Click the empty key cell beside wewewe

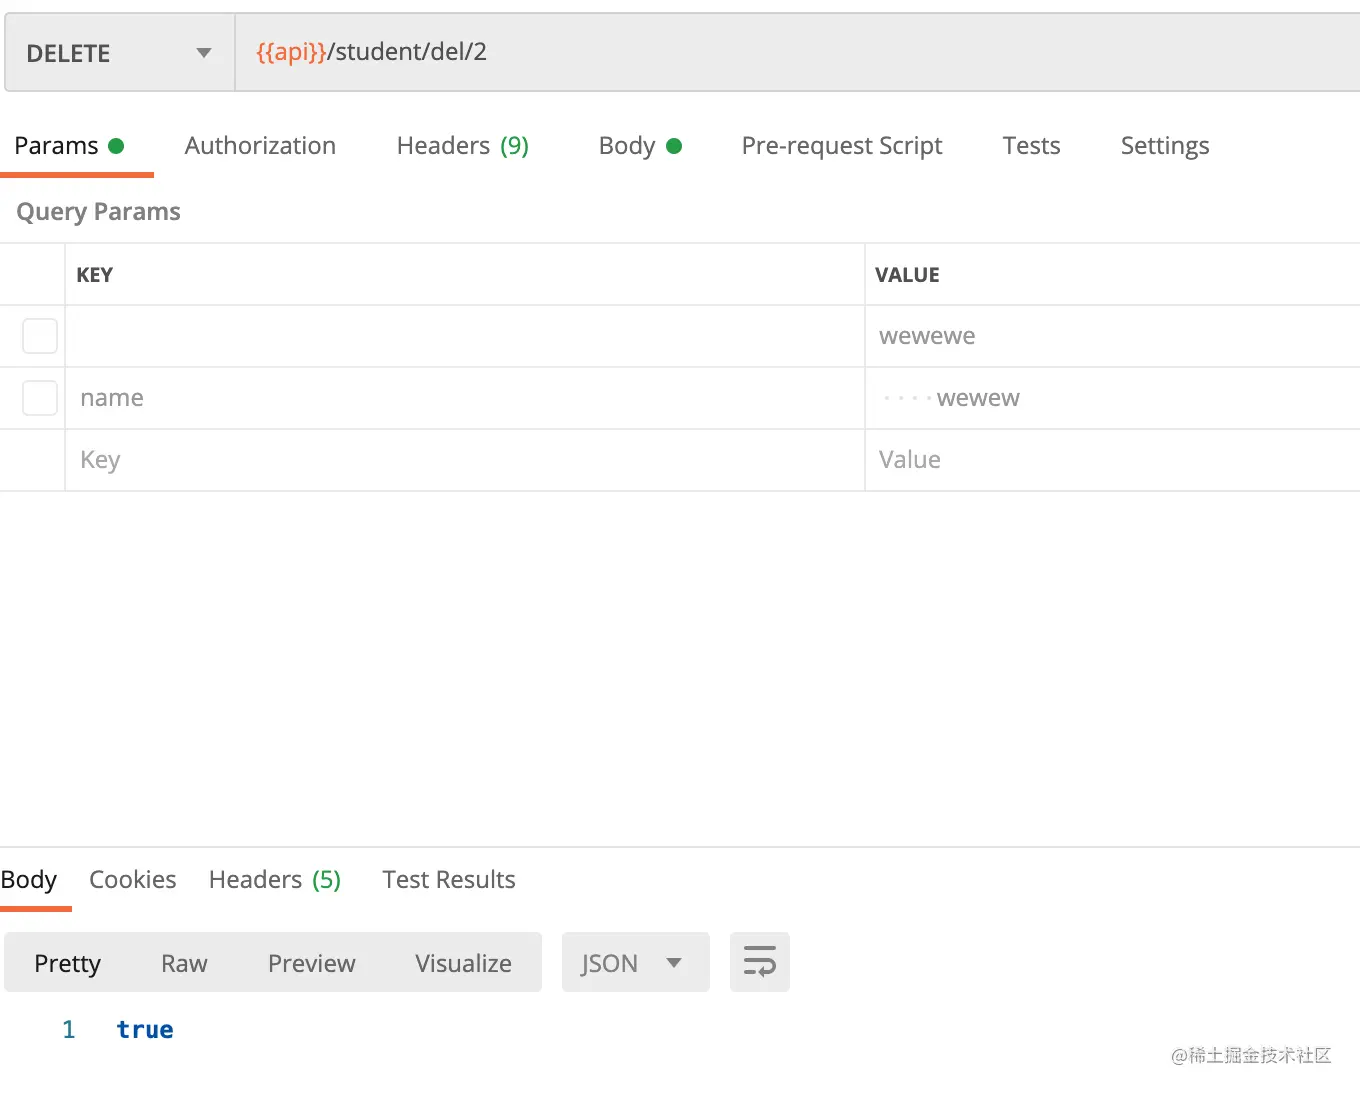click(465, 336)
